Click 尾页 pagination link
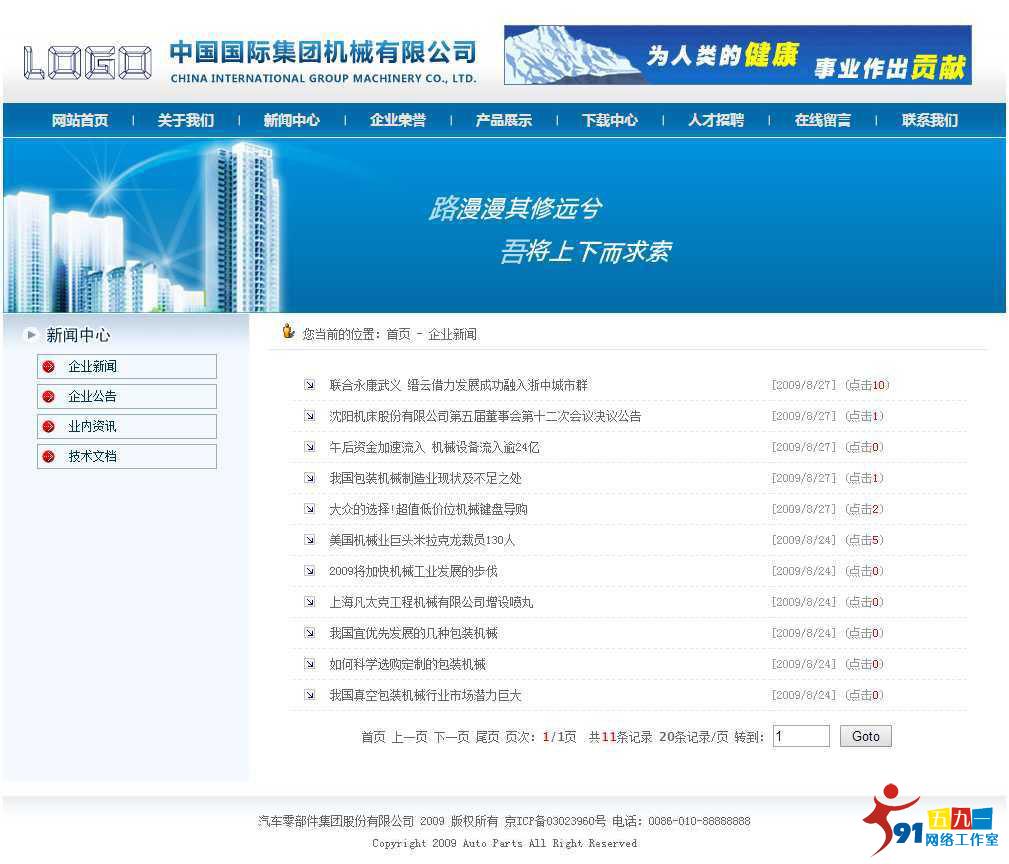Image resolution: width=1009 pixels, height=864 pixels. tap(487, 737)
